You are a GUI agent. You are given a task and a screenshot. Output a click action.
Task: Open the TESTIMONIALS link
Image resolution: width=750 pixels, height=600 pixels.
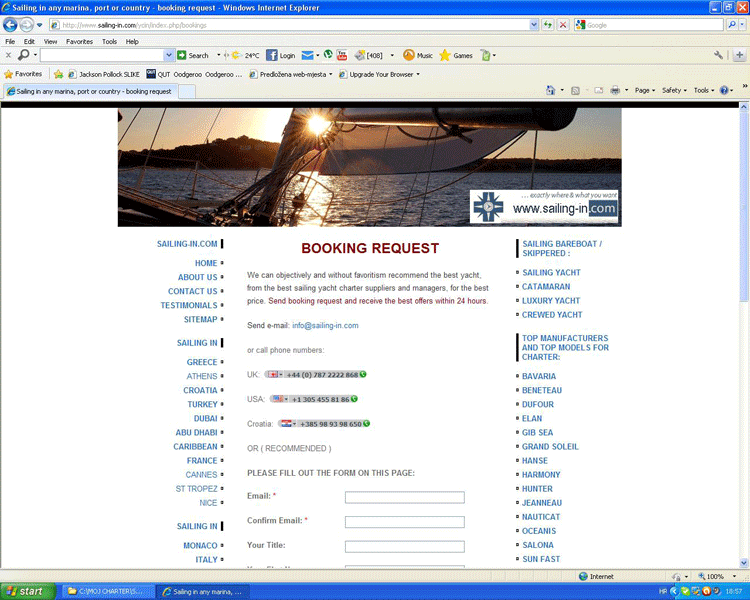[x=188, y=305]
